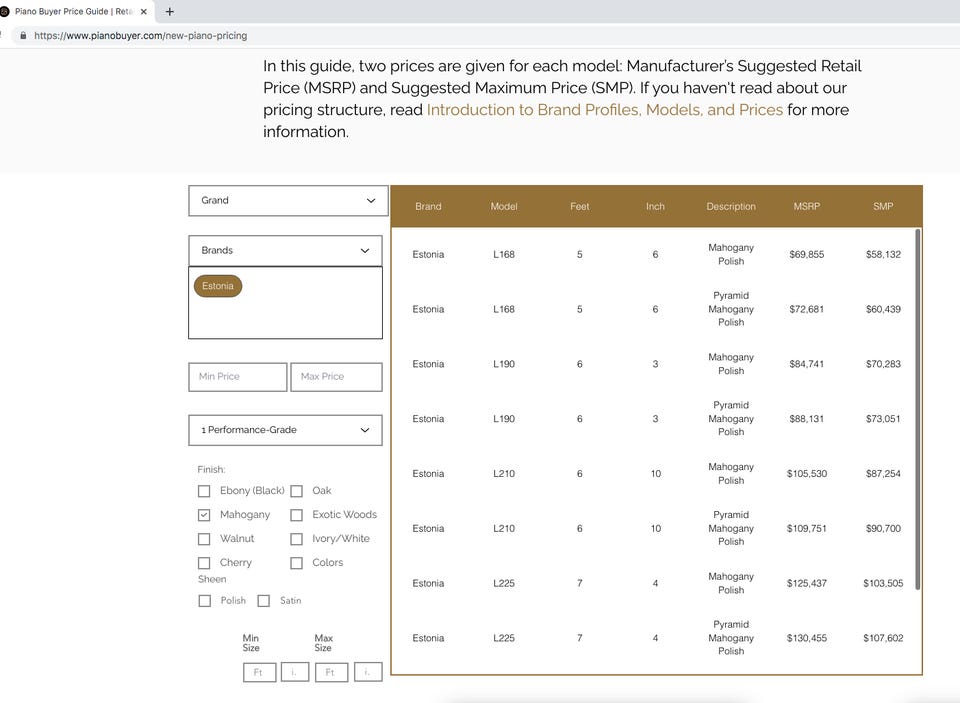
Task: Select the $84,741 MSRP cell
Action: (807, 364)
